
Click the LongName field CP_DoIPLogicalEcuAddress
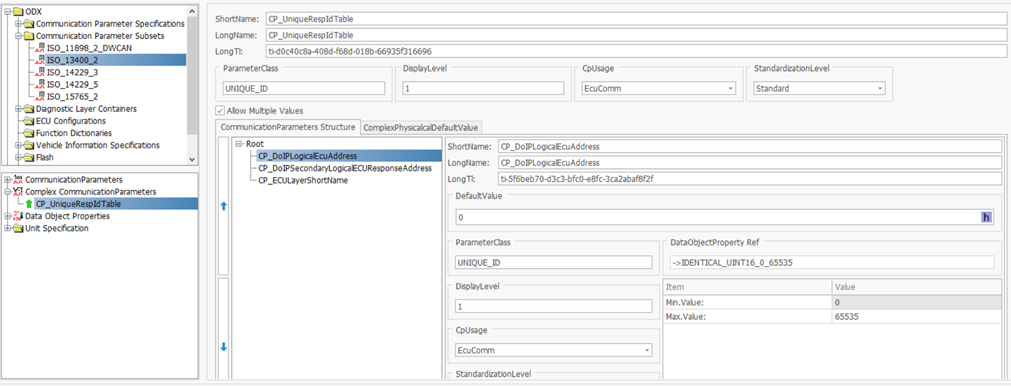click(750, 162)
